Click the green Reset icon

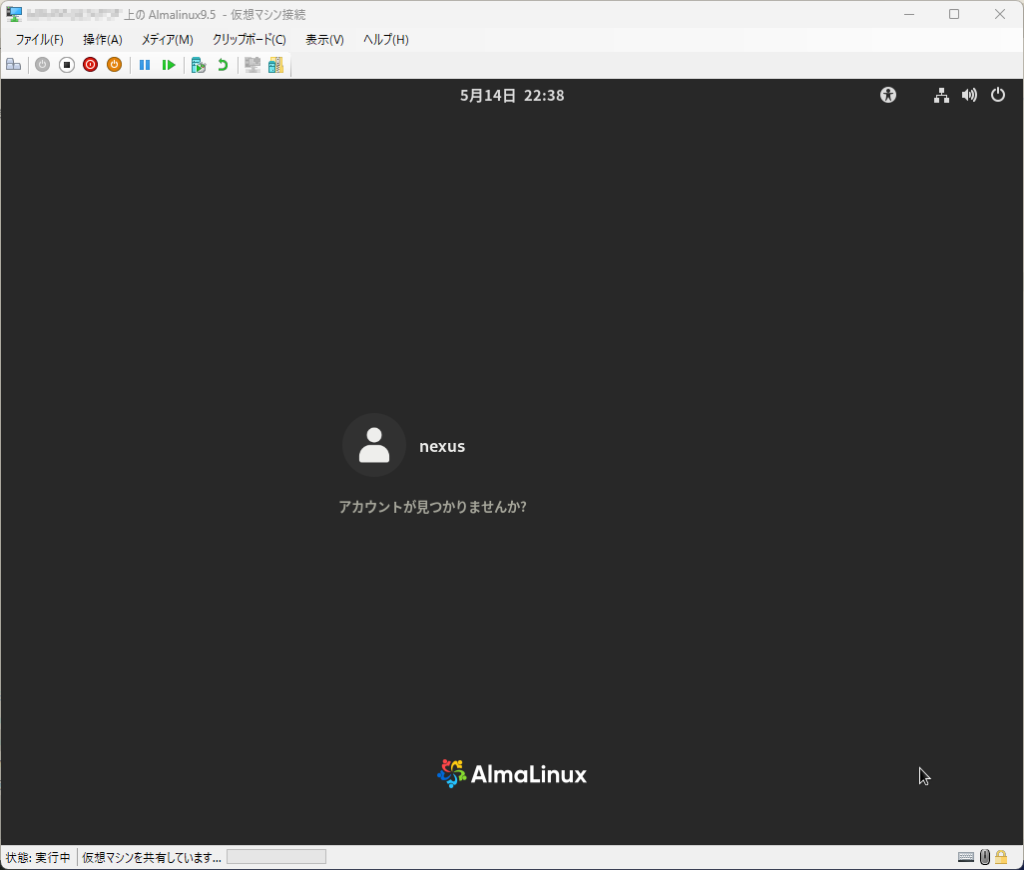(169, 65)
